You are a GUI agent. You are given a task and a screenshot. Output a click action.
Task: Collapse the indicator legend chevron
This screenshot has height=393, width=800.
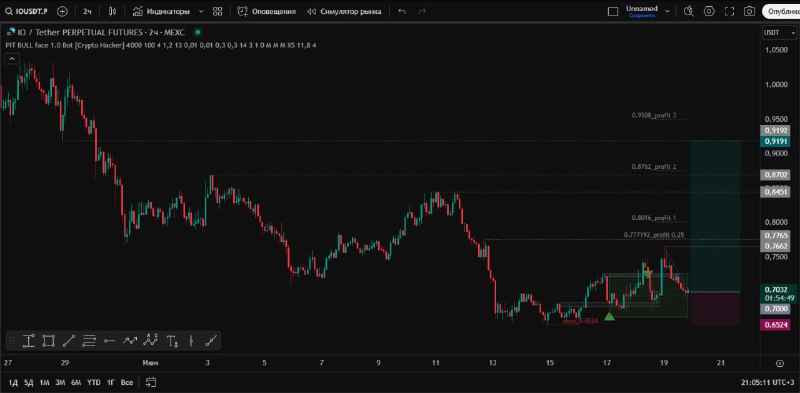pyautogui.click(x=11, y=59)
